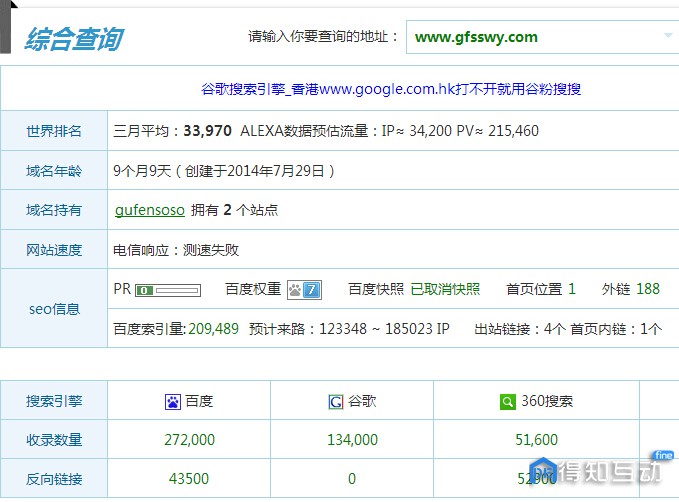Click the 综合查询 page title
Screen dimensions: 679x502
click(74, 39)
